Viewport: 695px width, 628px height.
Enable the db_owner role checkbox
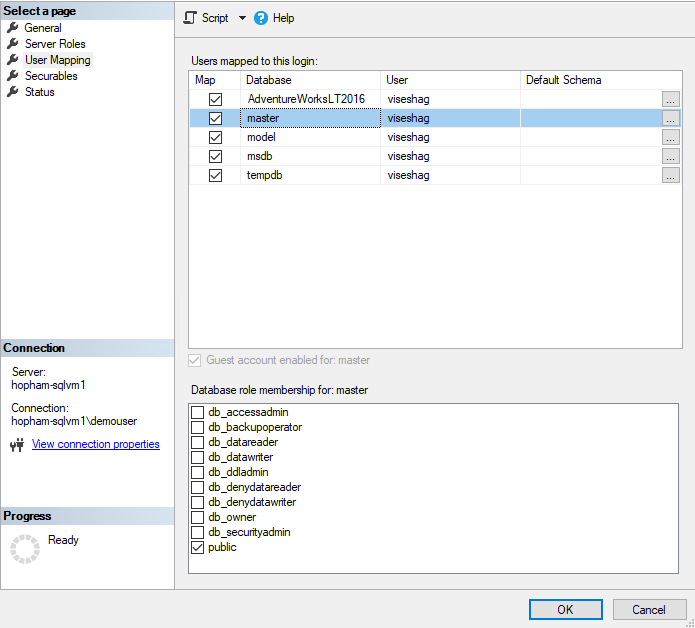pyautogui.click(x=197, y=517)
